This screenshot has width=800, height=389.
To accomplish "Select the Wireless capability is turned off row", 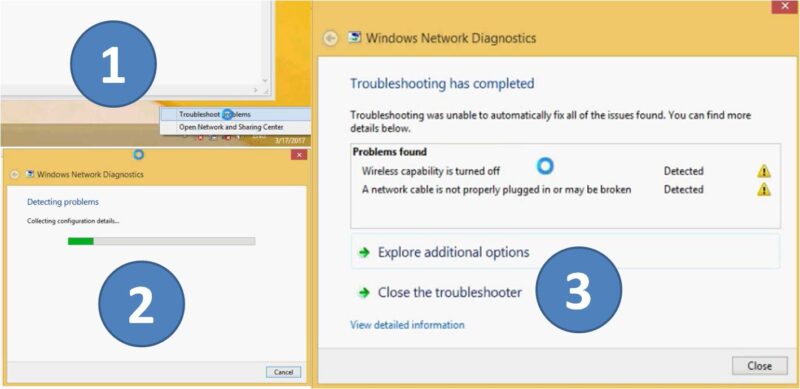I will click(x=565, y=171).
